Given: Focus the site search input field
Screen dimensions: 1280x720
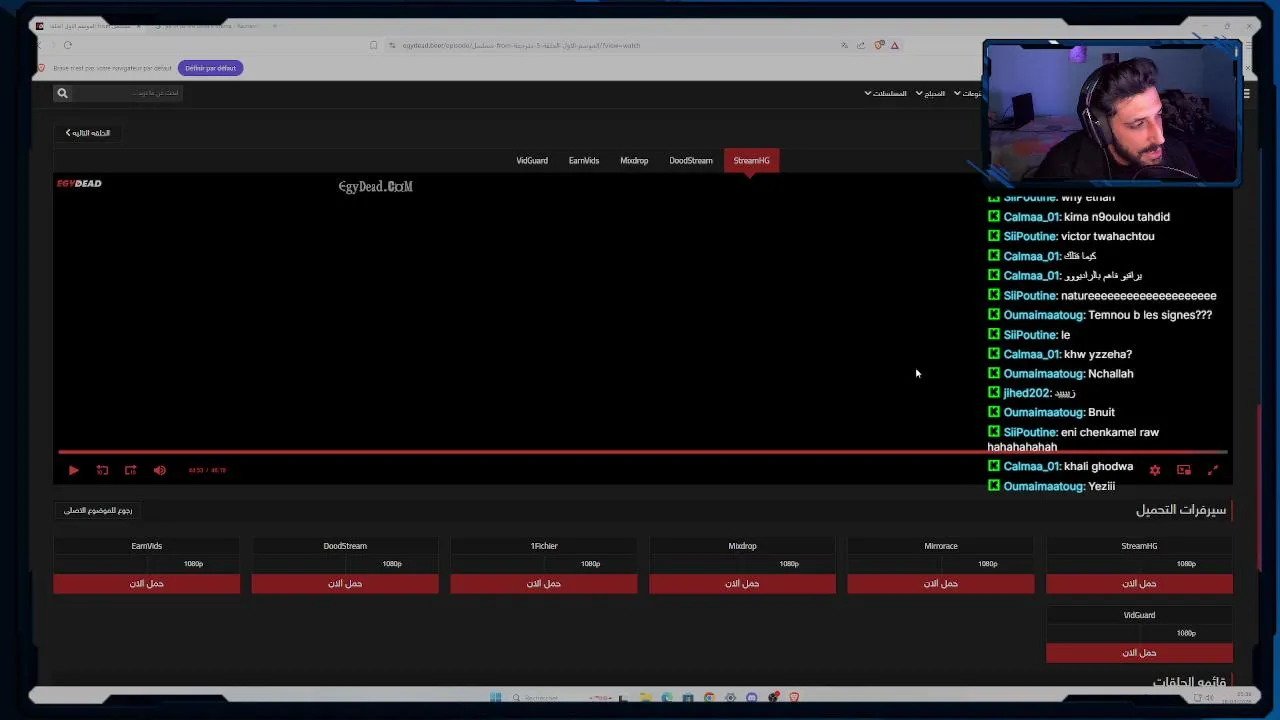Looking at the screenshot, I should pos(130,93).
